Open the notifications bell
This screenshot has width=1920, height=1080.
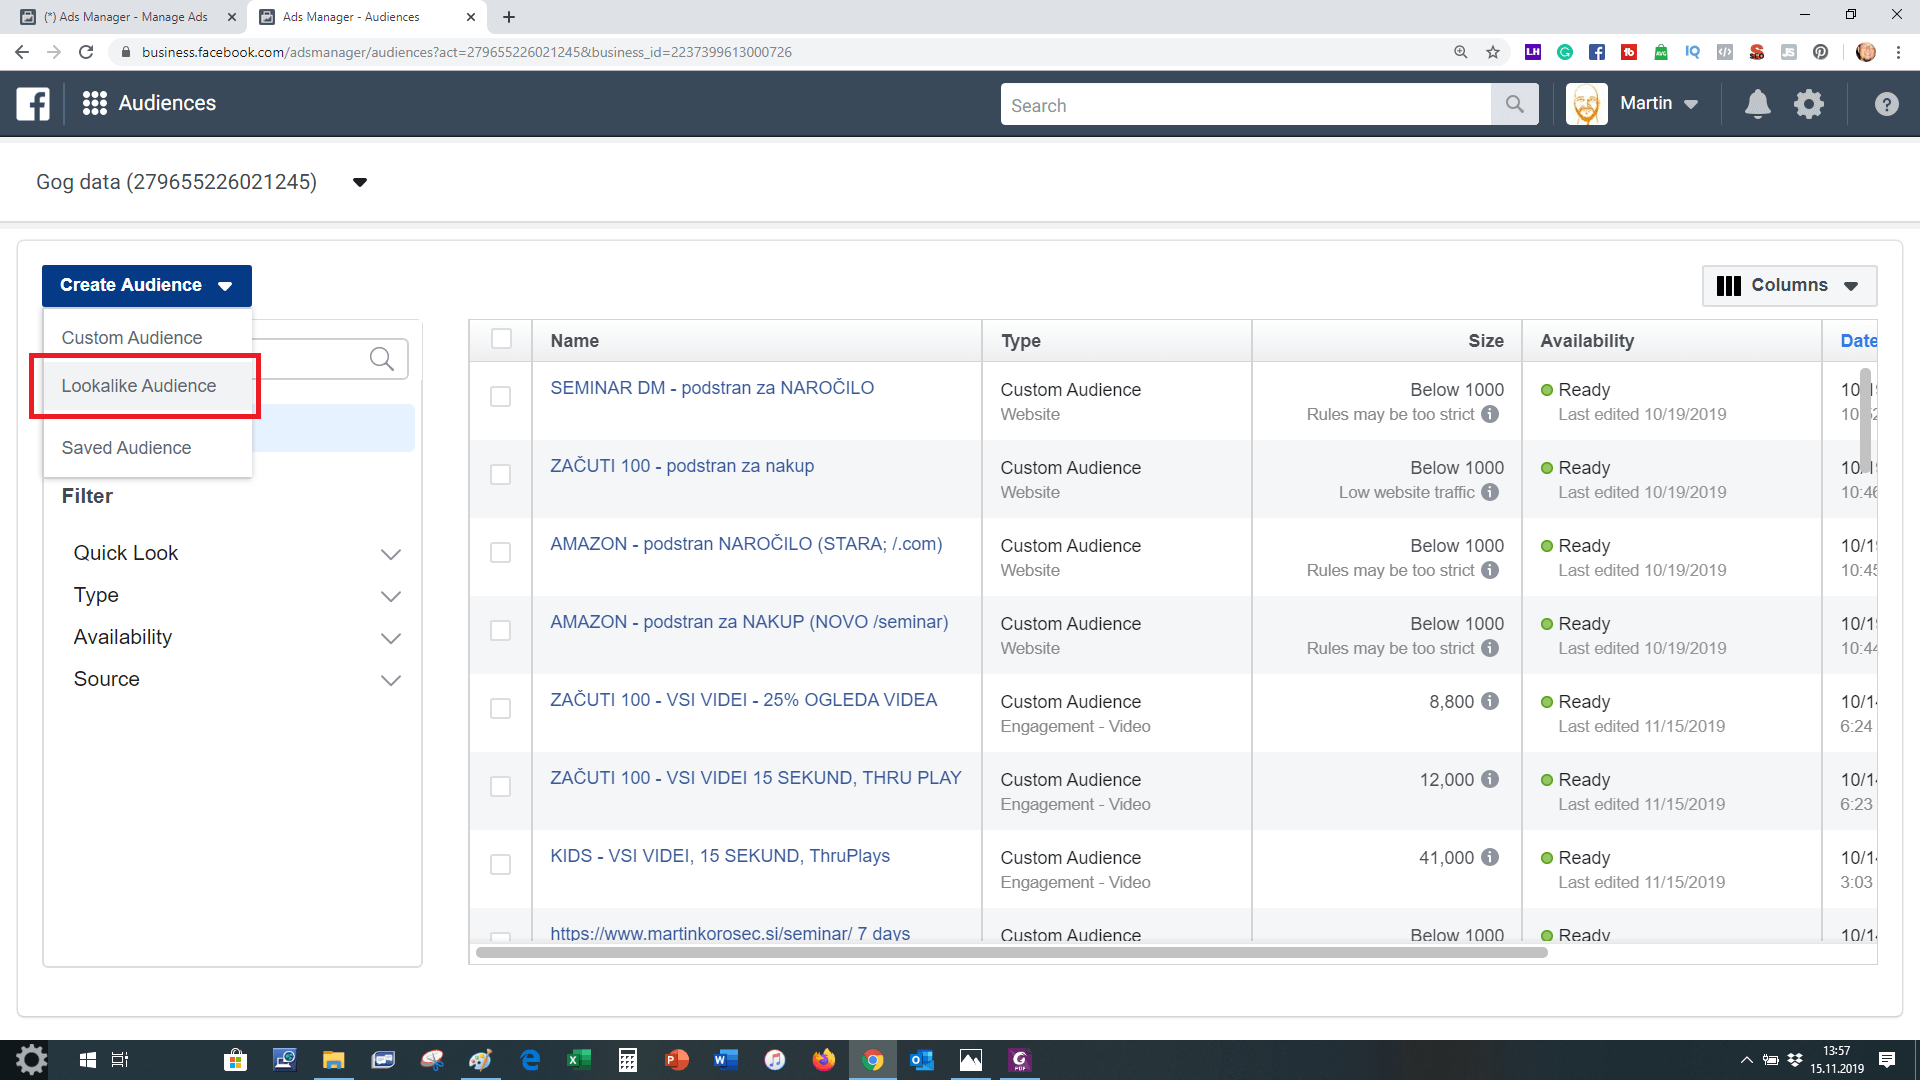[x=1757, y=104]
